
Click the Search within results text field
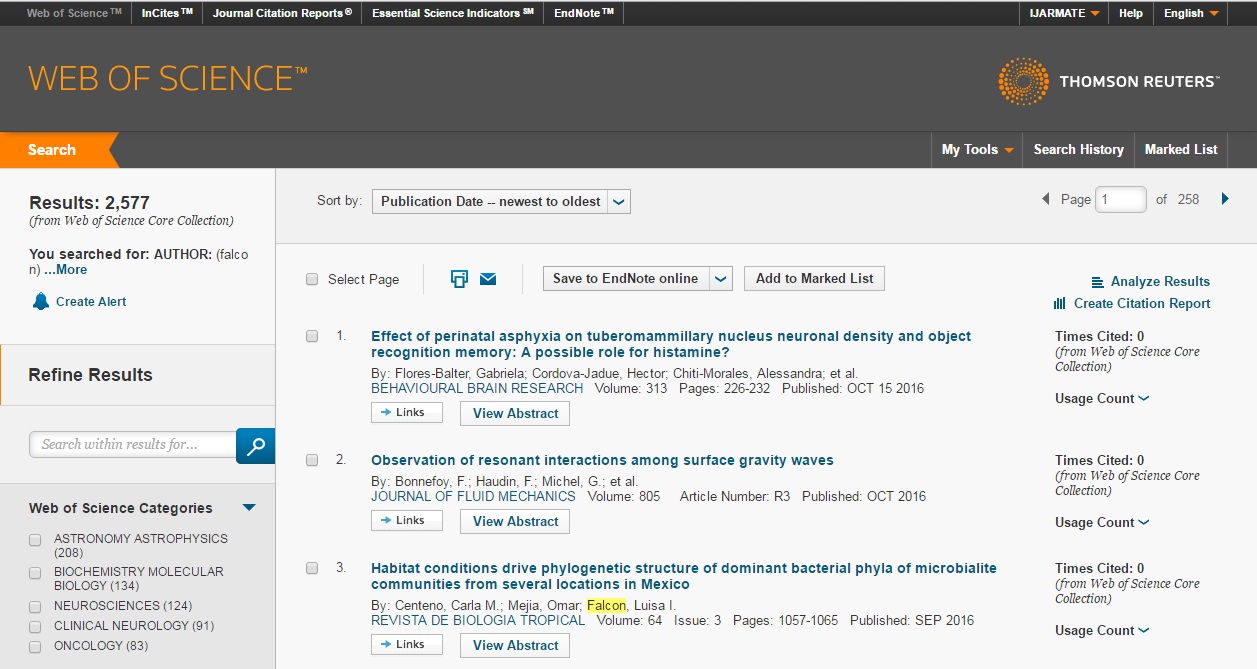133,445
